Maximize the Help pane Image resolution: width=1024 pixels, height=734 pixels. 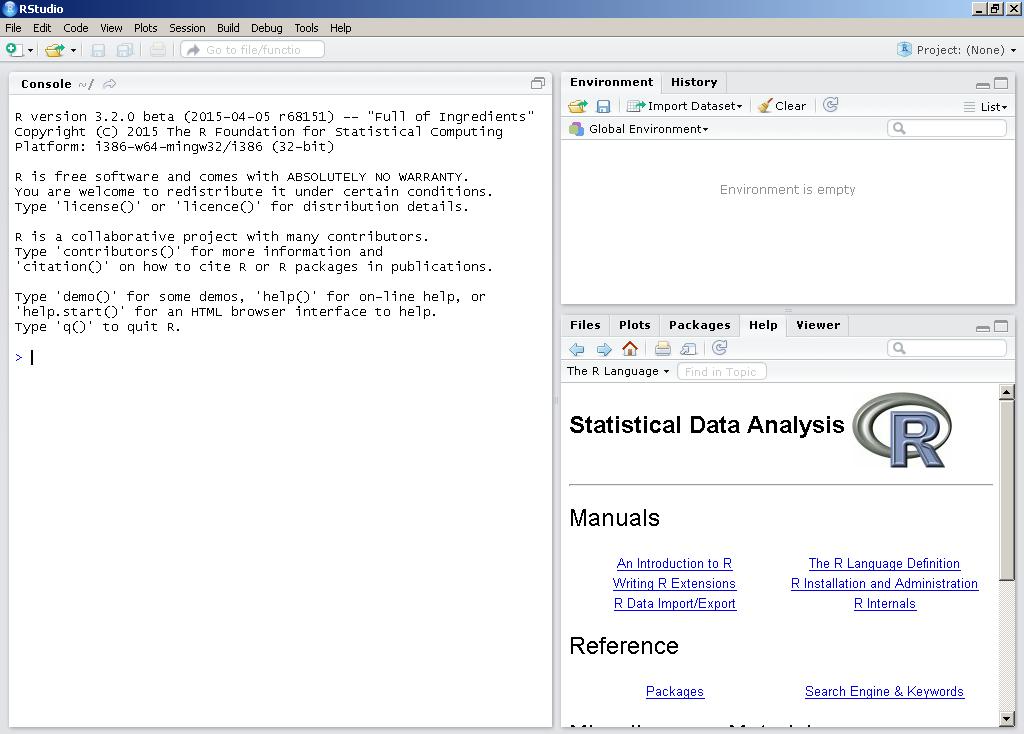pos(1000,326)
